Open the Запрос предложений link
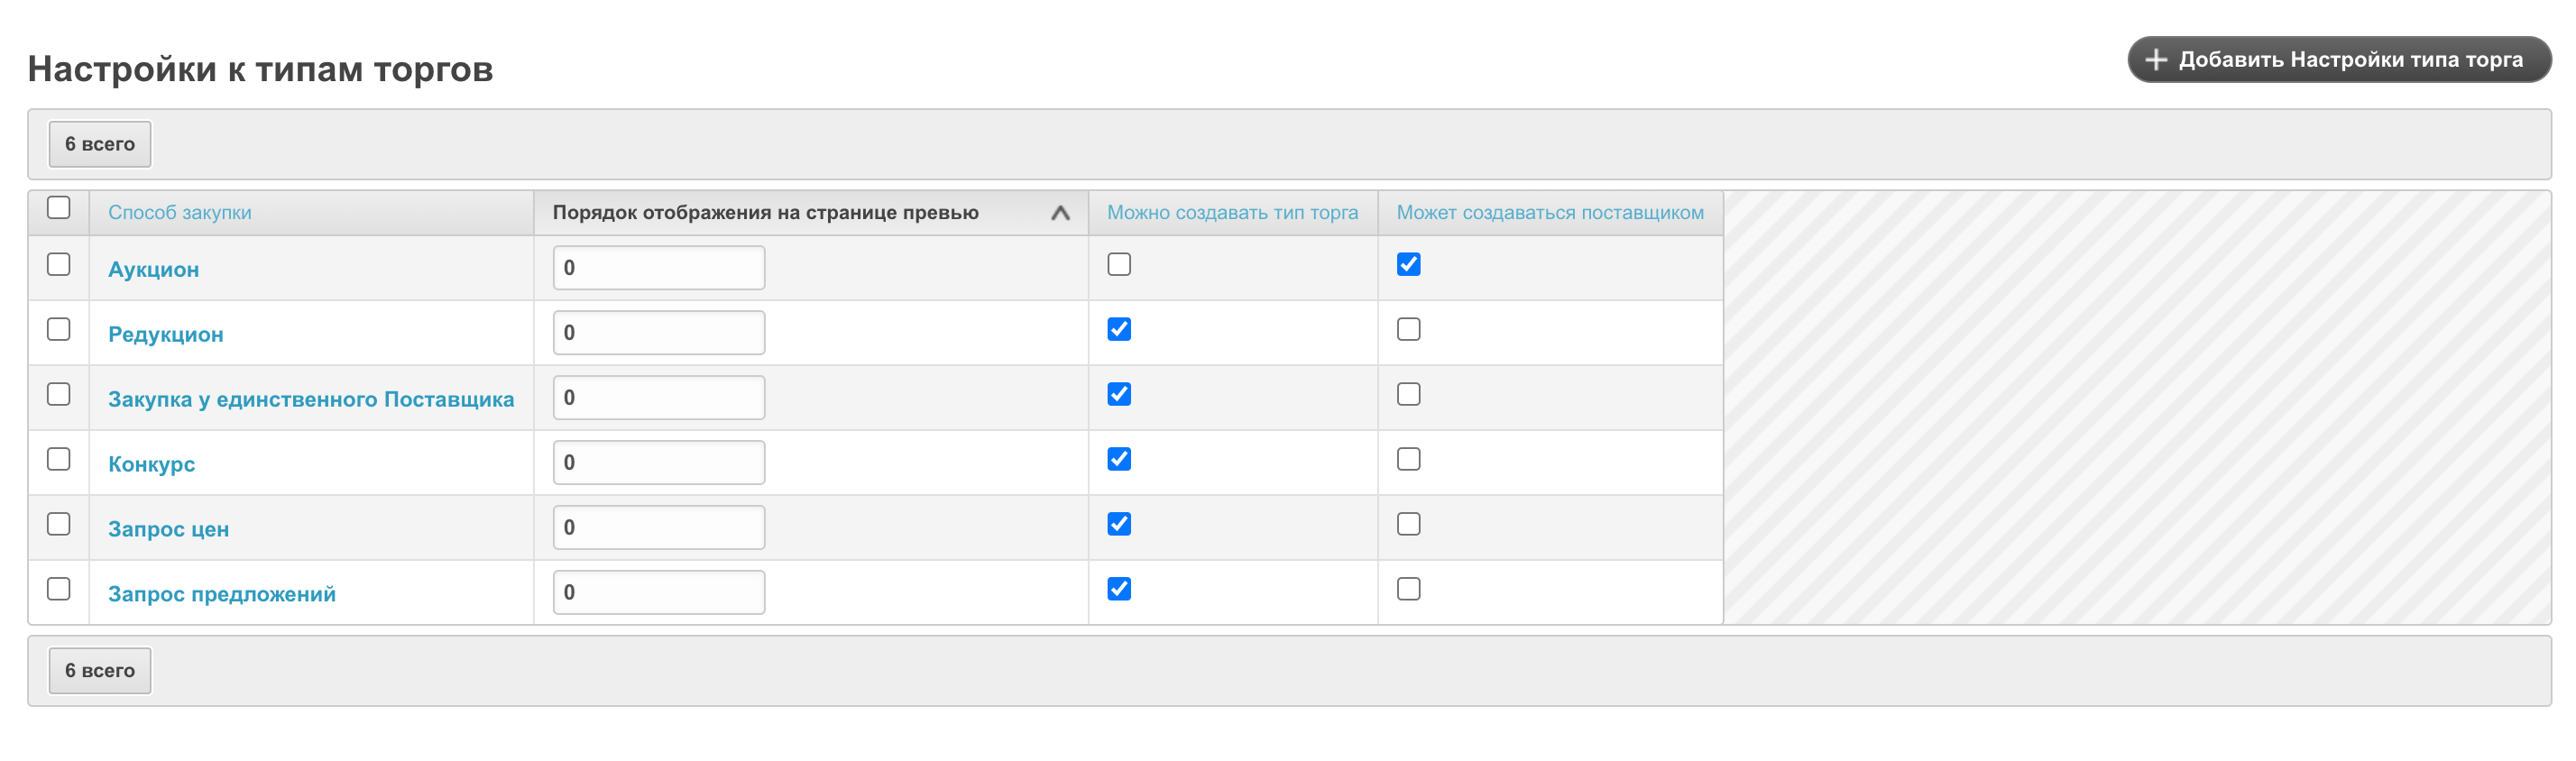Viewport: 2576px width, 761px height. pos(221,595)
